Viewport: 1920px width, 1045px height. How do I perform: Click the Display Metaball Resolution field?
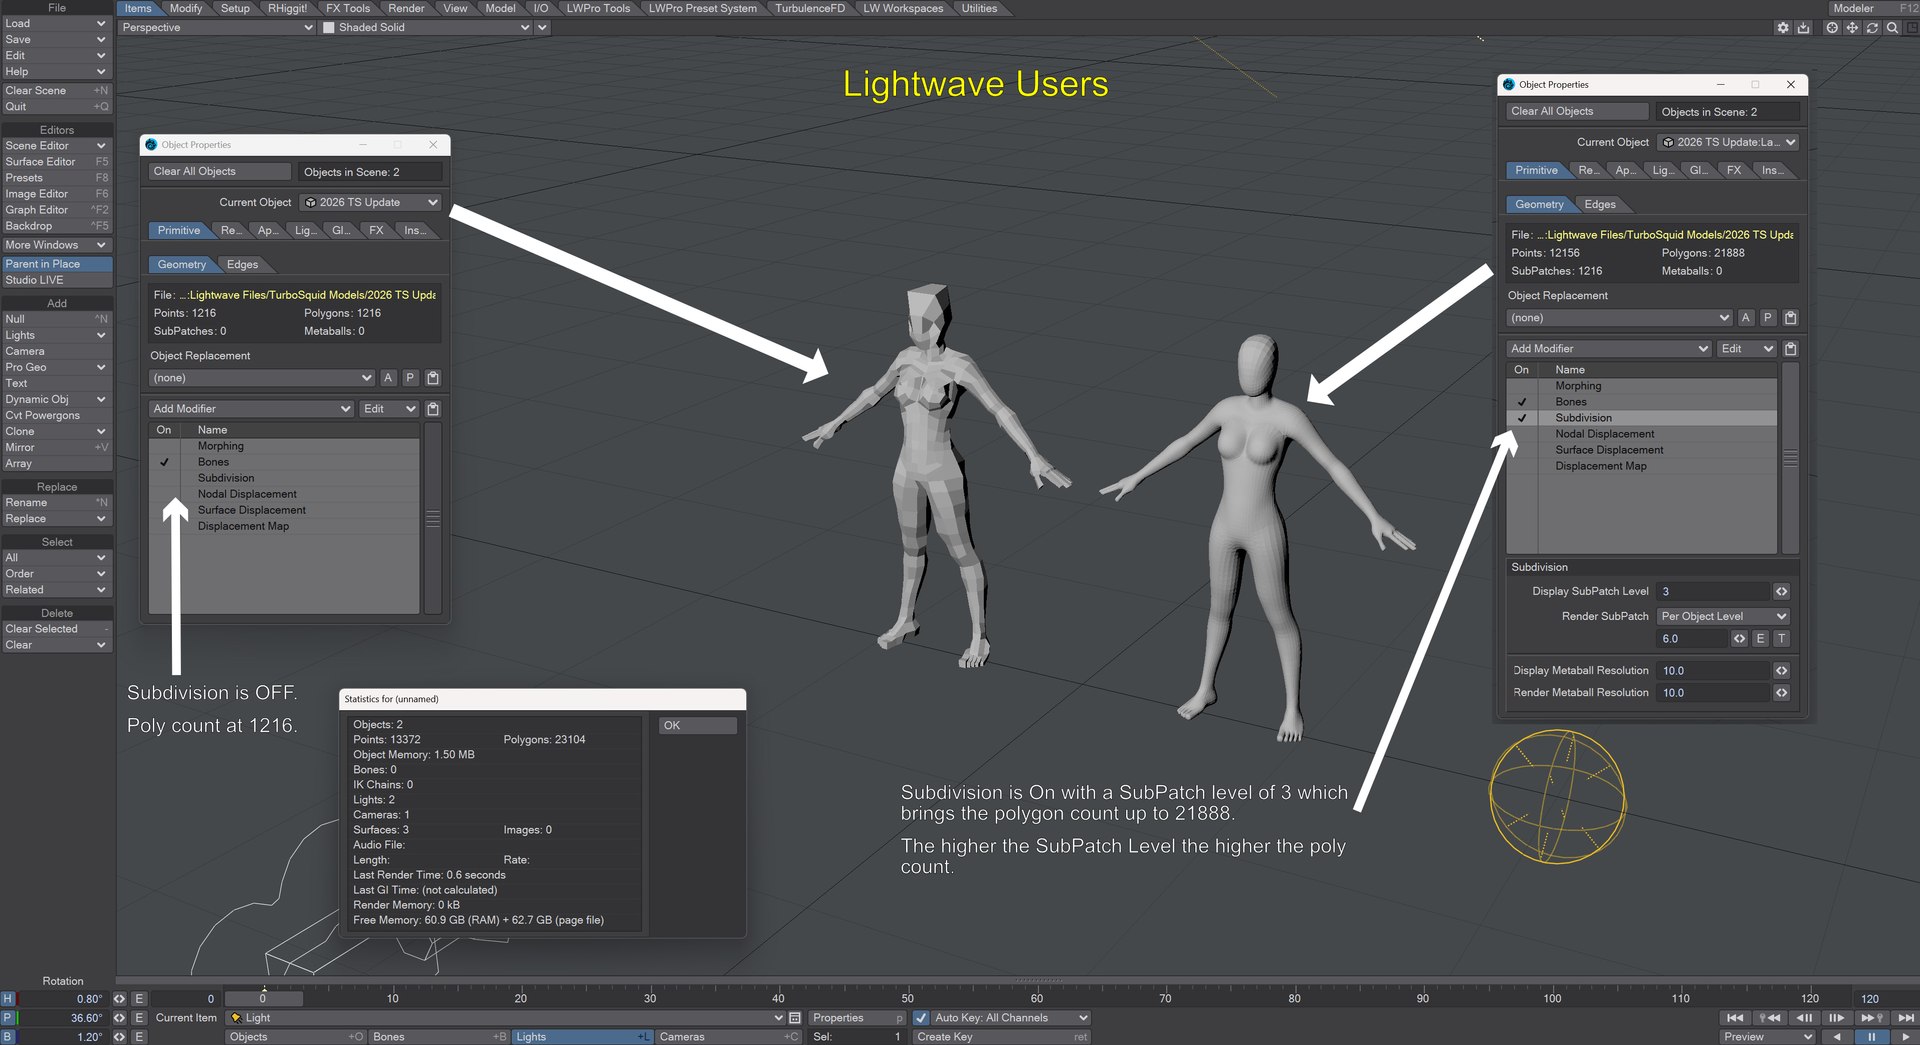[x=1713, y=671]
